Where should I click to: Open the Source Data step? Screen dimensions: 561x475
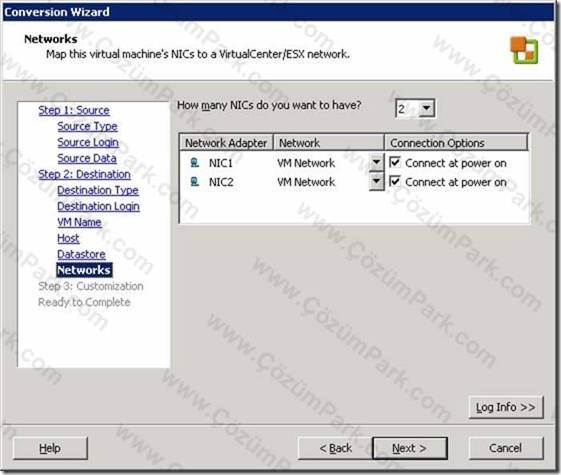click(x=87, y=158)
